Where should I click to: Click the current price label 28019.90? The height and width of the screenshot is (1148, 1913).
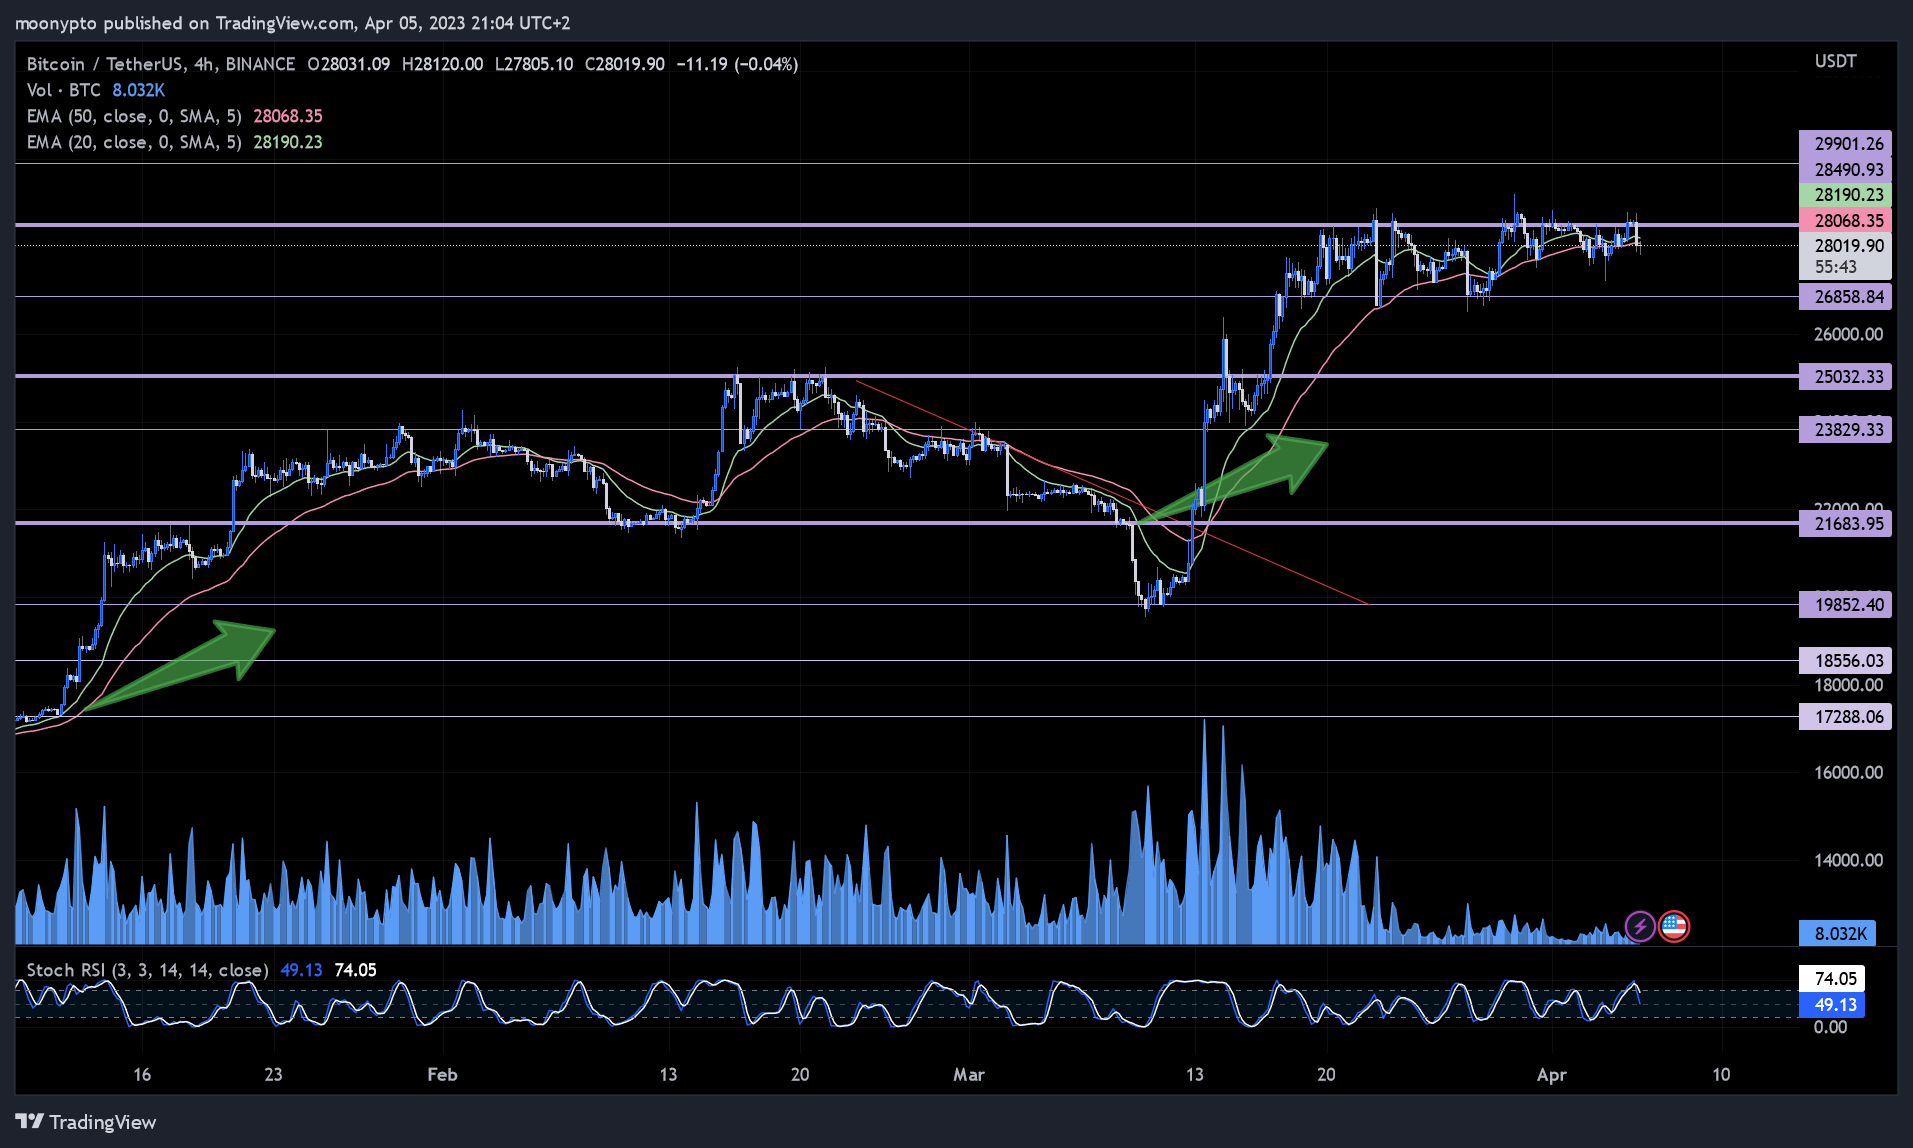coord(1845,246)
